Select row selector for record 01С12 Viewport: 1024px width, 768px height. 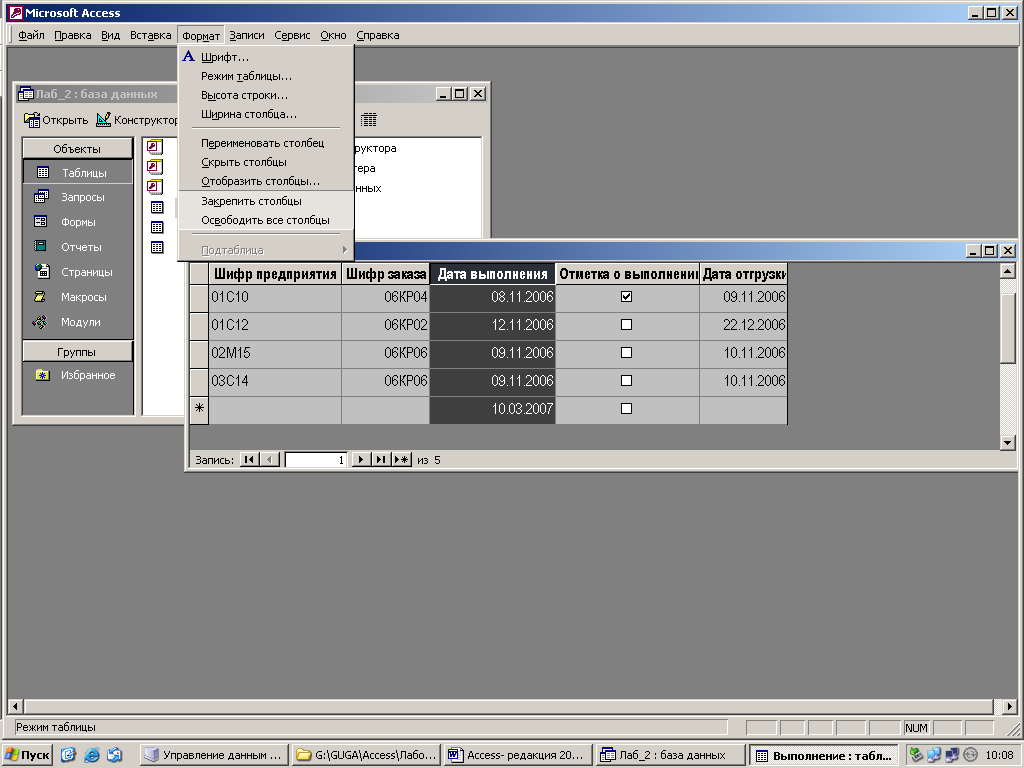pos(199,325)
